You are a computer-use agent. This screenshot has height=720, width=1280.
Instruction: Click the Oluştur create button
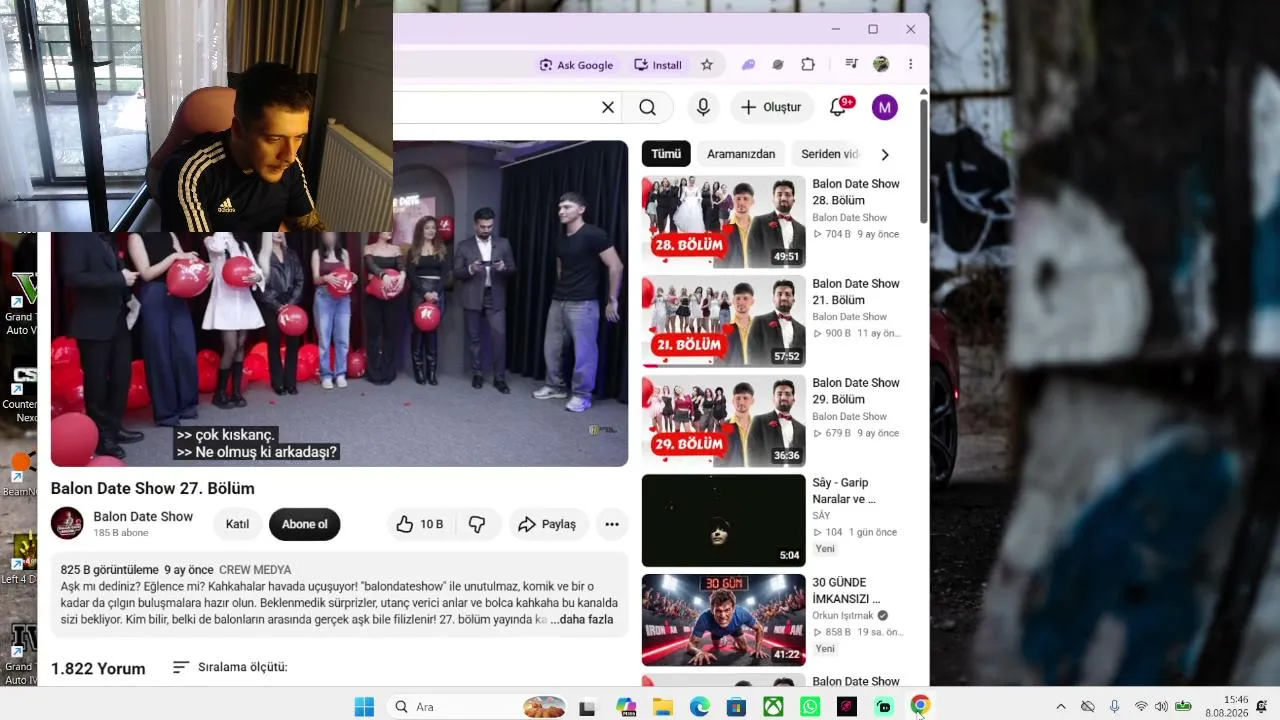(771, 107)
